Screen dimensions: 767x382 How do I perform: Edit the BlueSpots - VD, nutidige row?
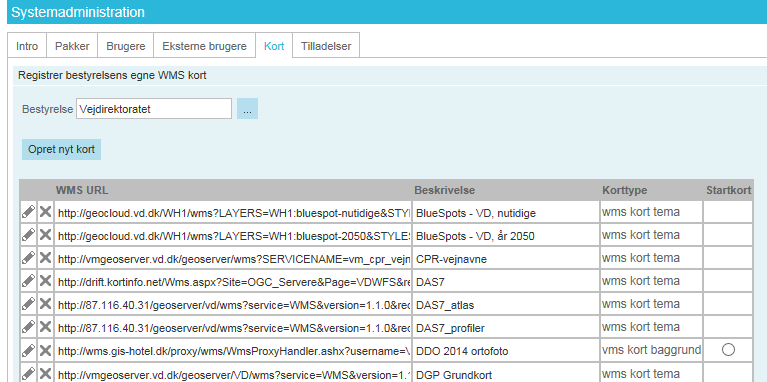click(28, 212)
